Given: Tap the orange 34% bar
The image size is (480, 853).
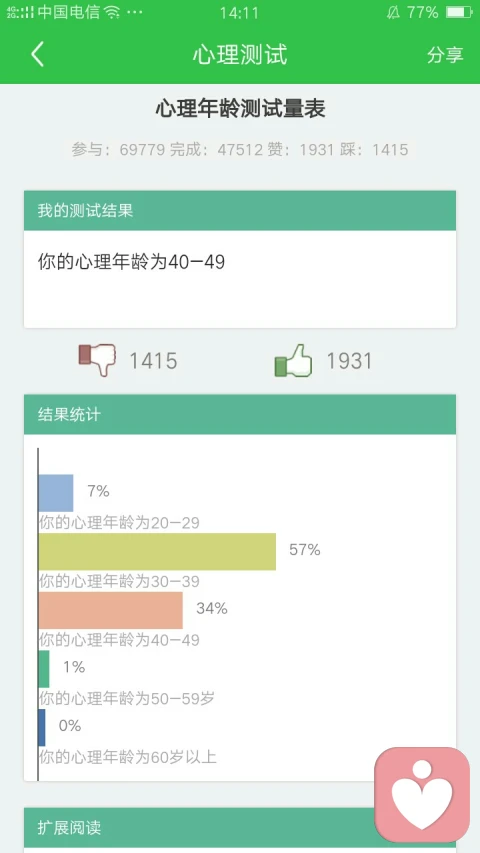Looking at the screenshot, I should pos(110,610).
